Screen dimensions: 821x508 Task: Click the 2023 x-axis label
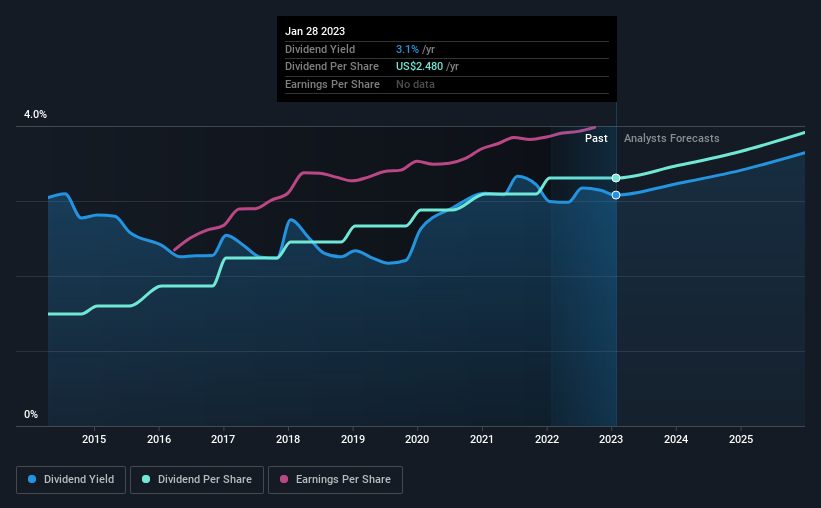(611, 439)
